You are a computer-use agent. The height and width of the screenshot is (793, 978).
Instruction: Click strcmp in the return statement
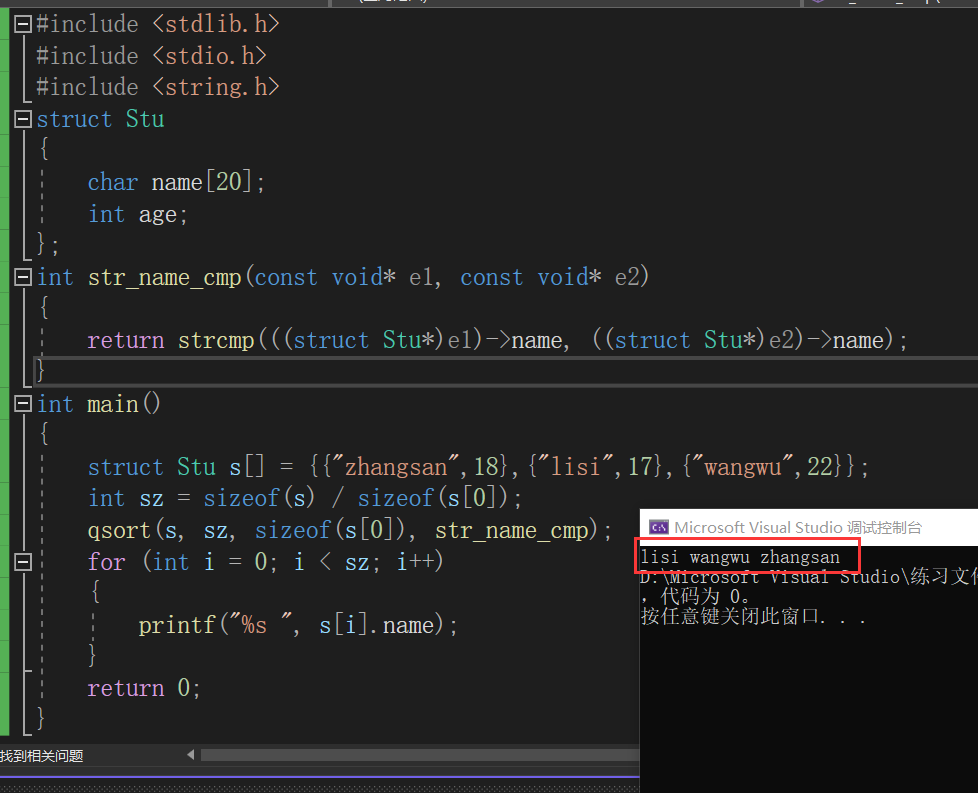click(216, 341)
